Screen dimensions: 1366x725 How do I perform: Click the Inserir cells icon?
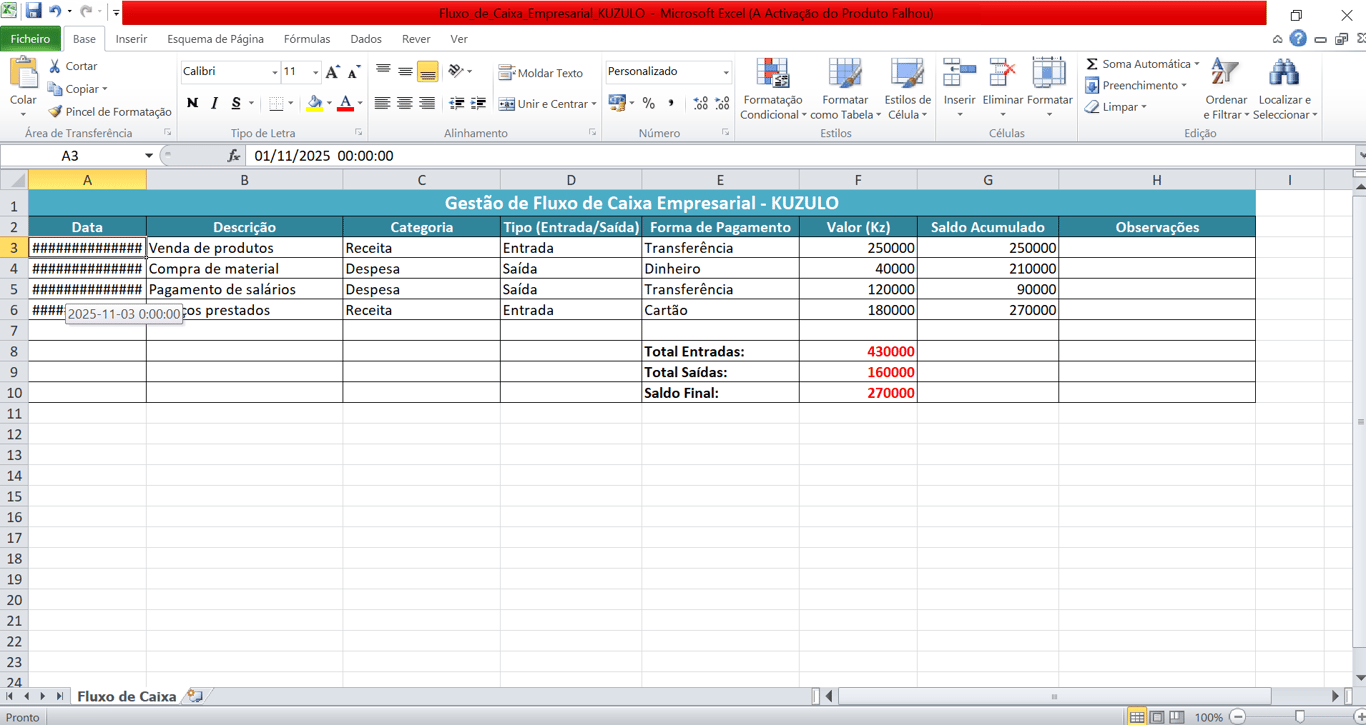(x=959, y=72)
